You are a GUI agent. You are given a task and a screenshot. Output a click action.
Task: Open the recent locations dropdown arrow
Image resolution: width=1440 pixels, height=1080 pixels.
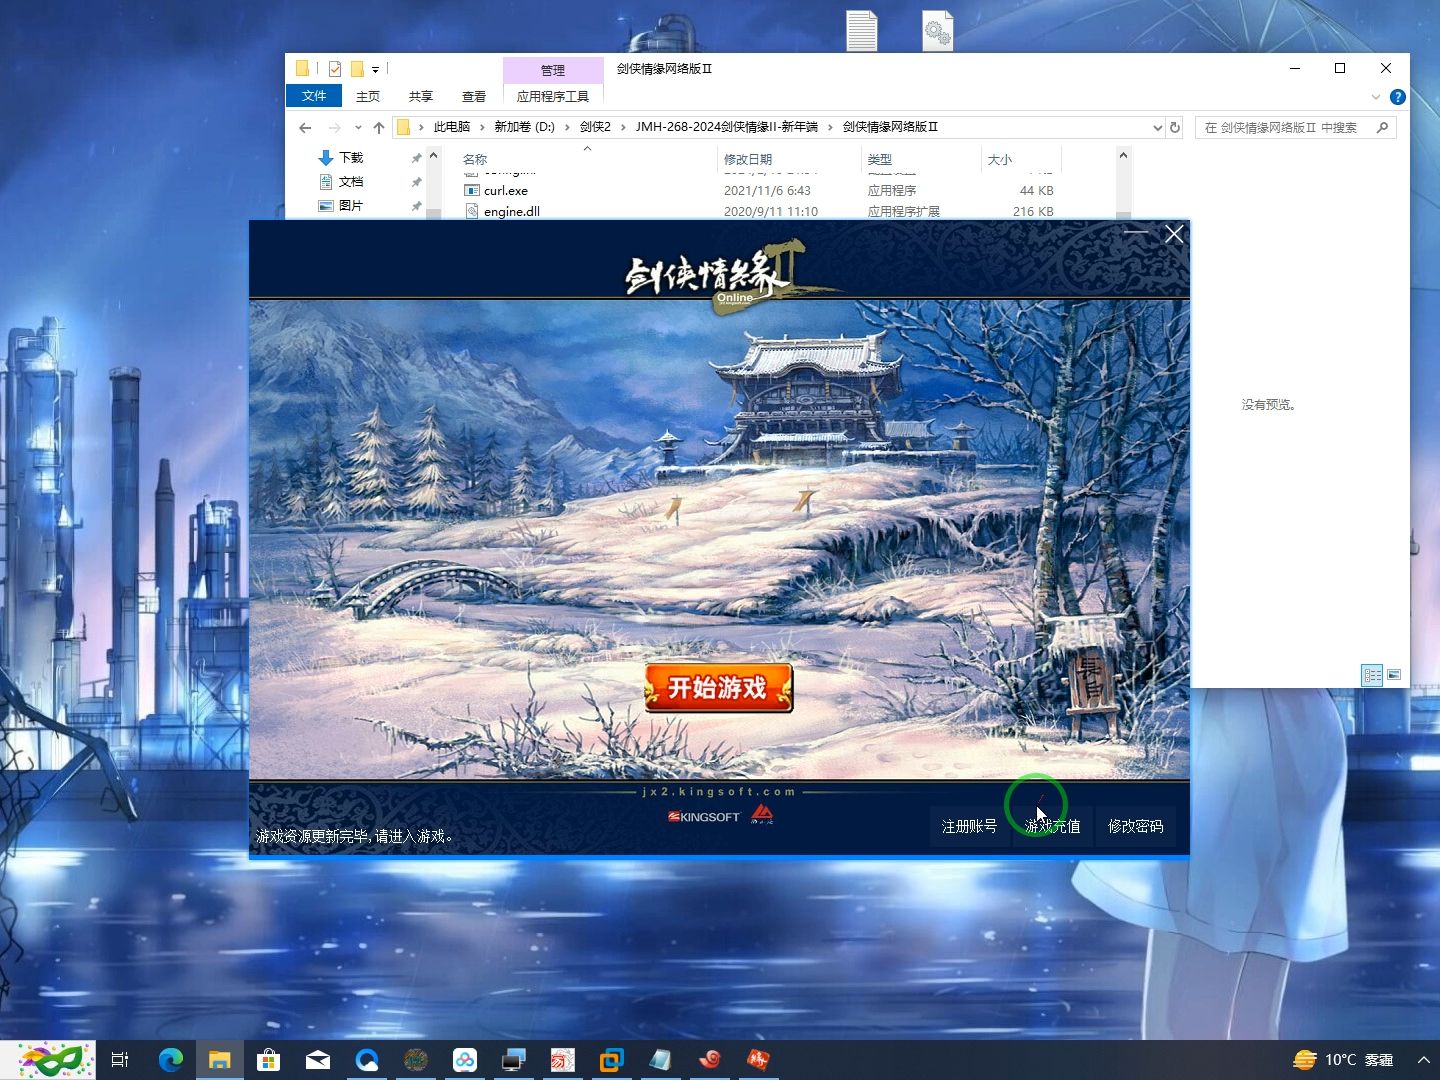pos(358,127)
